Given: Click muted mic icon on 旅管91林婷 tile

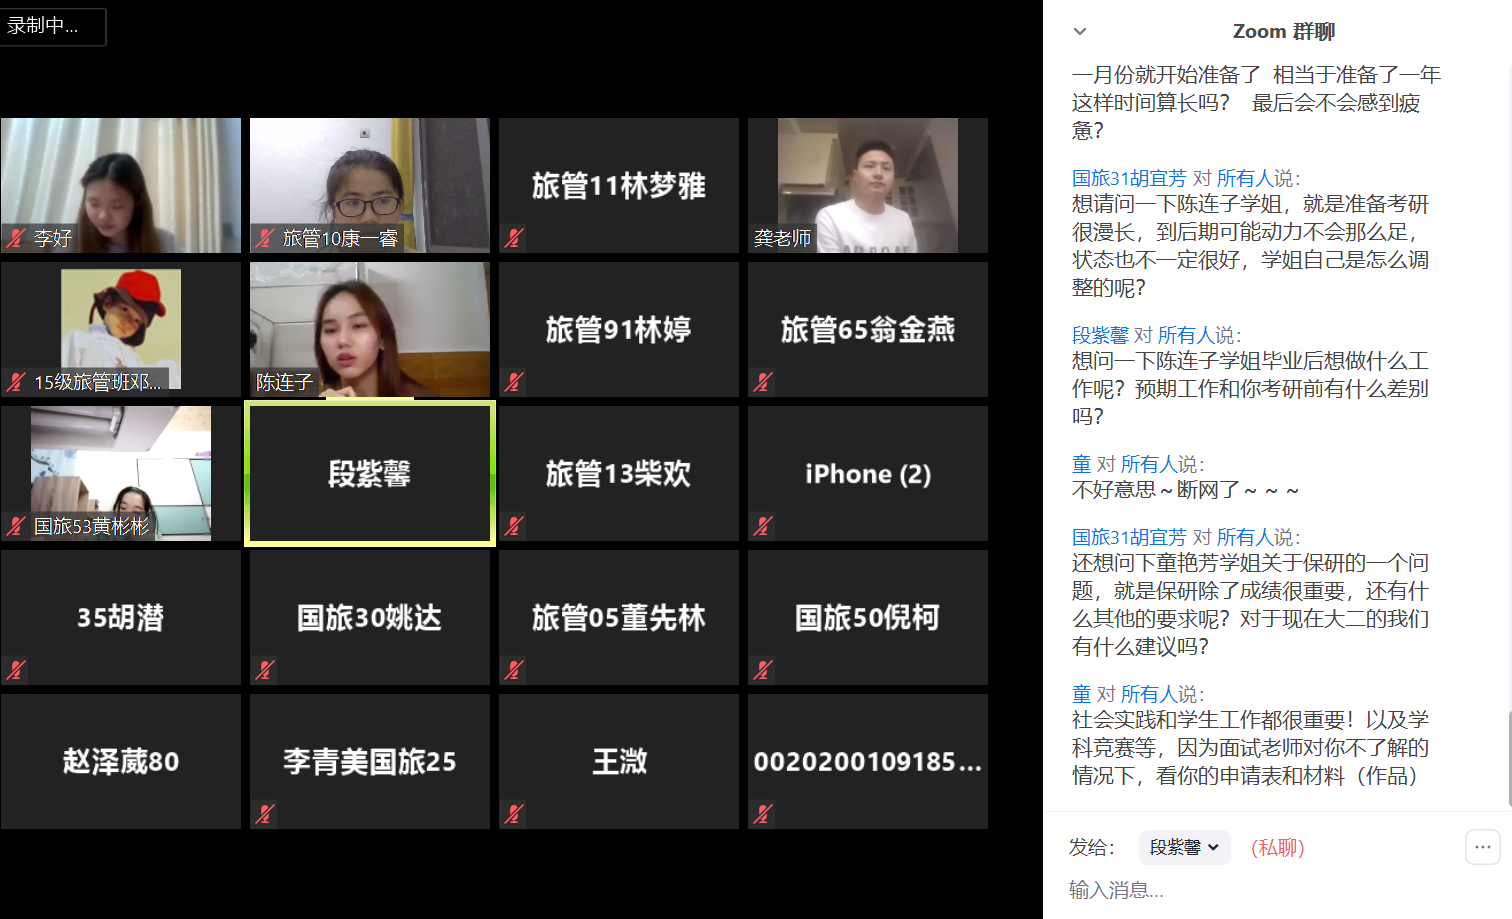Looking at the screenshot, I should coord(514,382).
